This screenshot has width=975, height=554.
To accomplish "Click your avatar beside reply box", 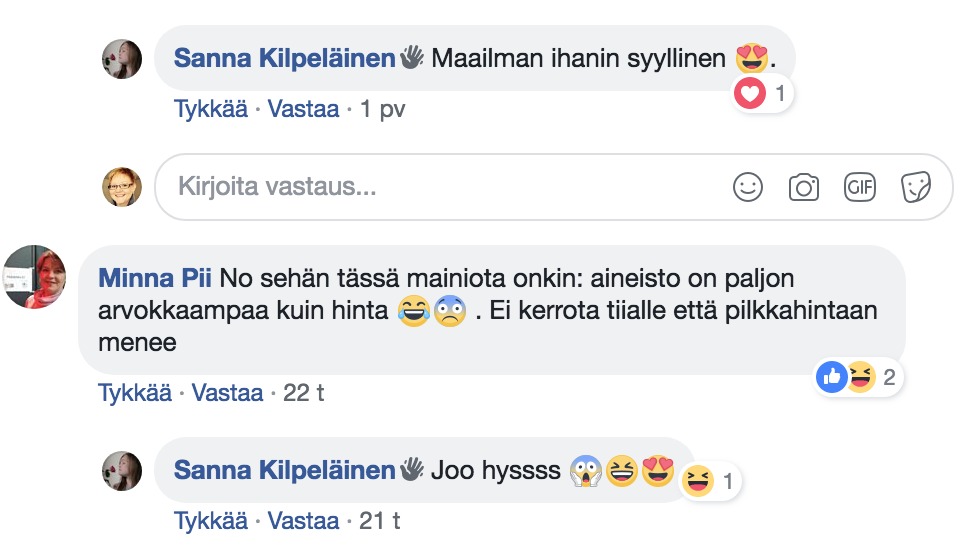I will [x=122, y=187].
